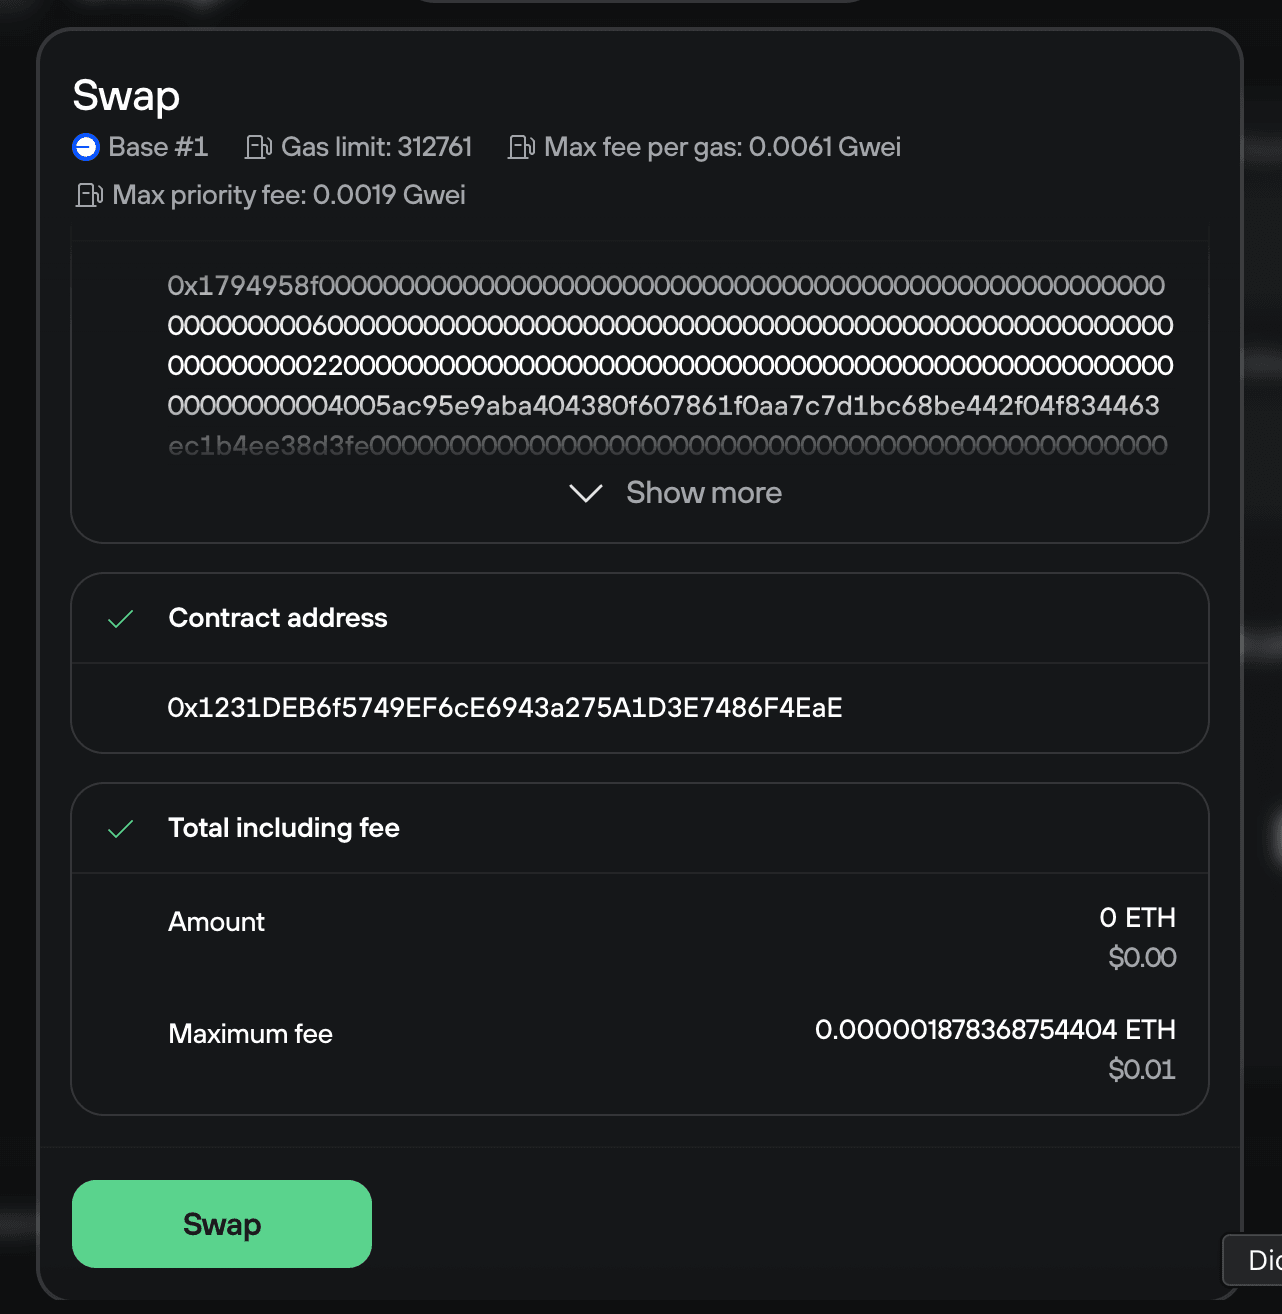Select the Swap title heading
Screen dimensions: 1282x1314
[125, 94]
